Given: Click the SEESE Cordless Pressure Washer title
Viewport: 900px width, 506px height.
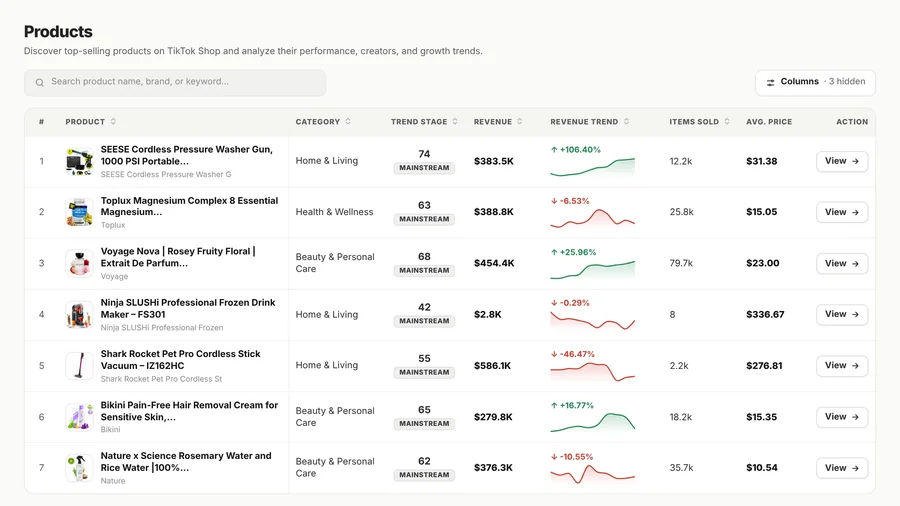Looking at the screenshot, I should [x=187, y=155].
